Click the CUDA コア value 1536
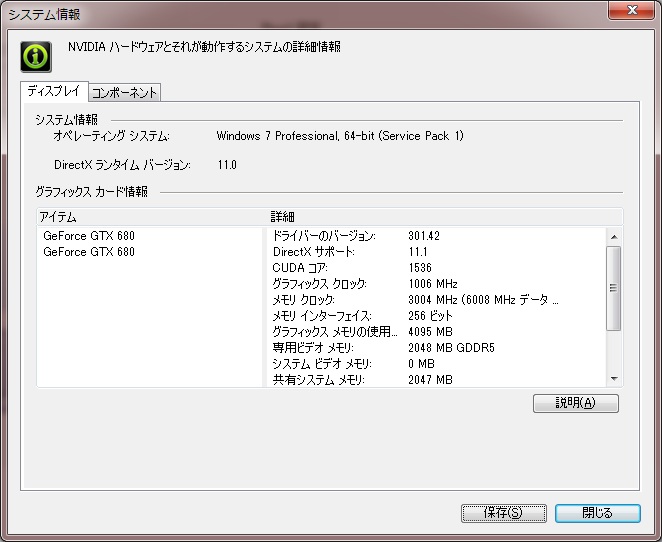 (420, 268)
